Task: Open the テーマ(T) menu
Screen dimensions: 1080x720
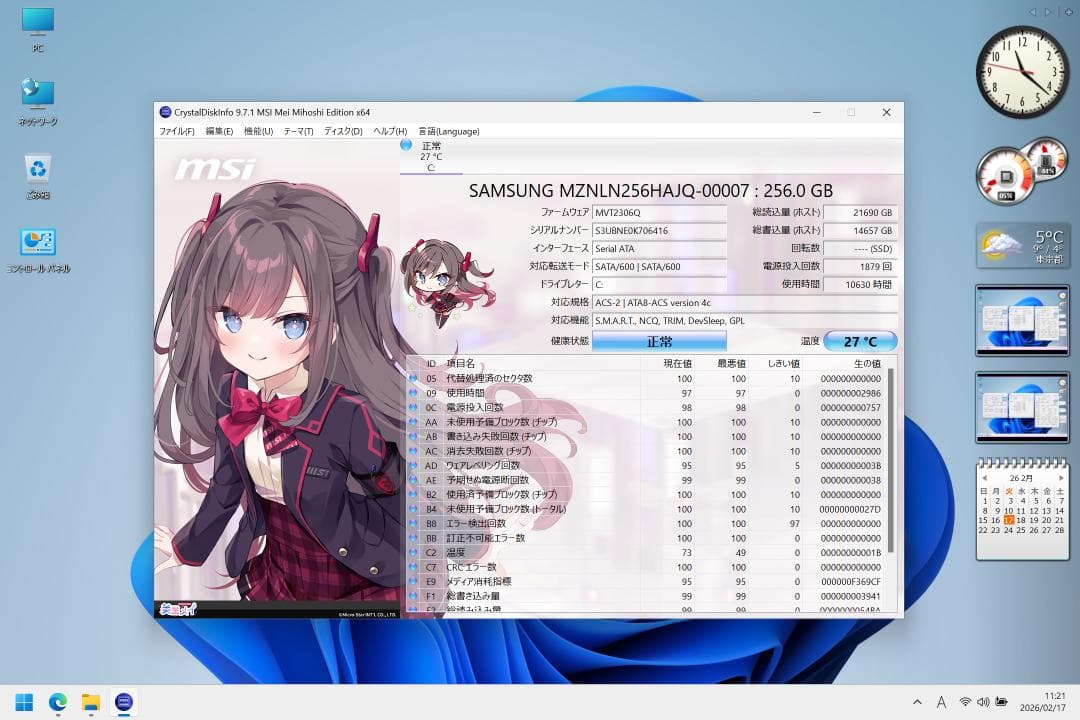Action: pos(297,131)
